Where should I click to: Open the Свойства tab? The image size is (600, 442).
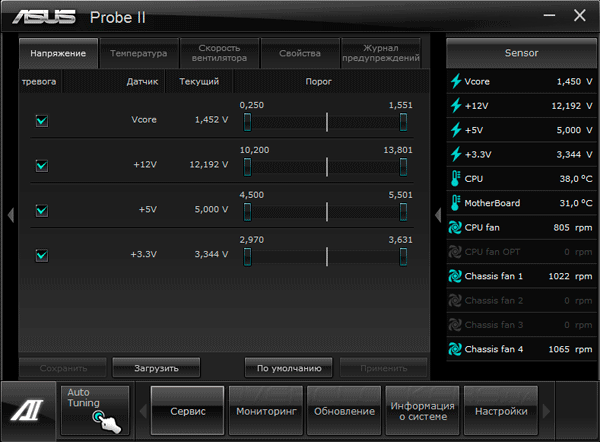tap(300, 53)
